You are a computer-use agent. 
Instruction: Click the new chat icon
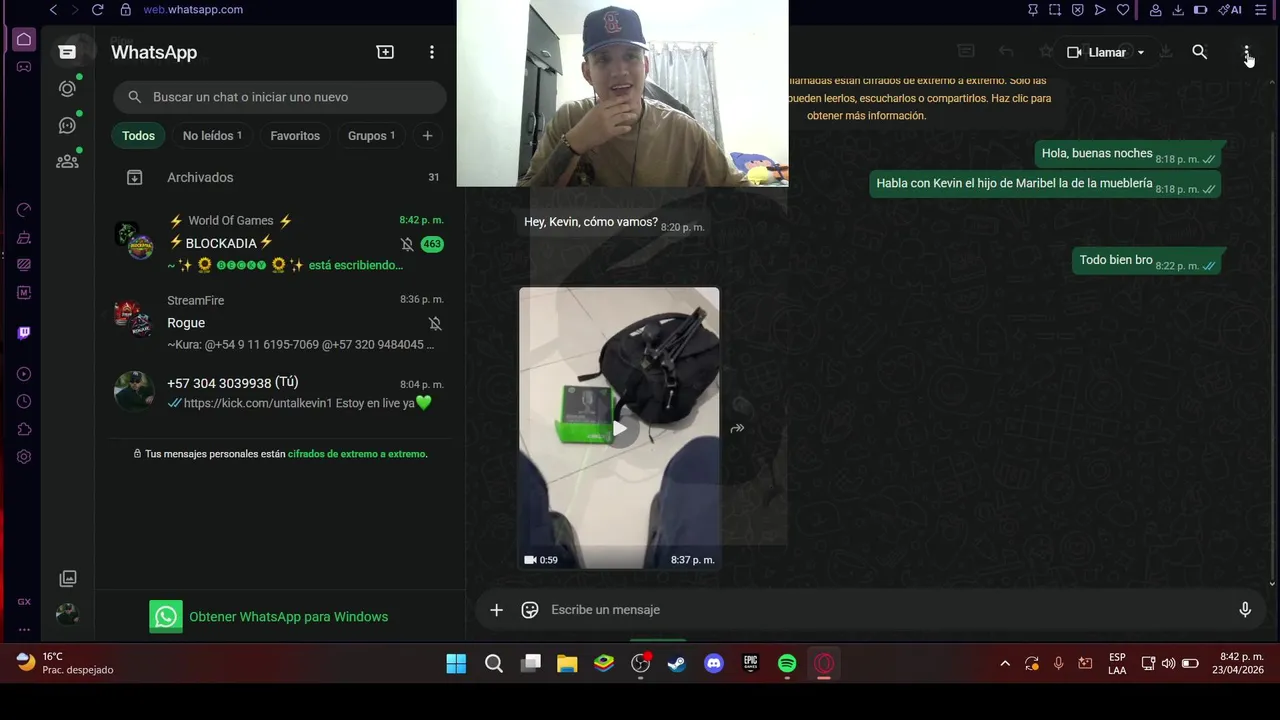[385, 52]
